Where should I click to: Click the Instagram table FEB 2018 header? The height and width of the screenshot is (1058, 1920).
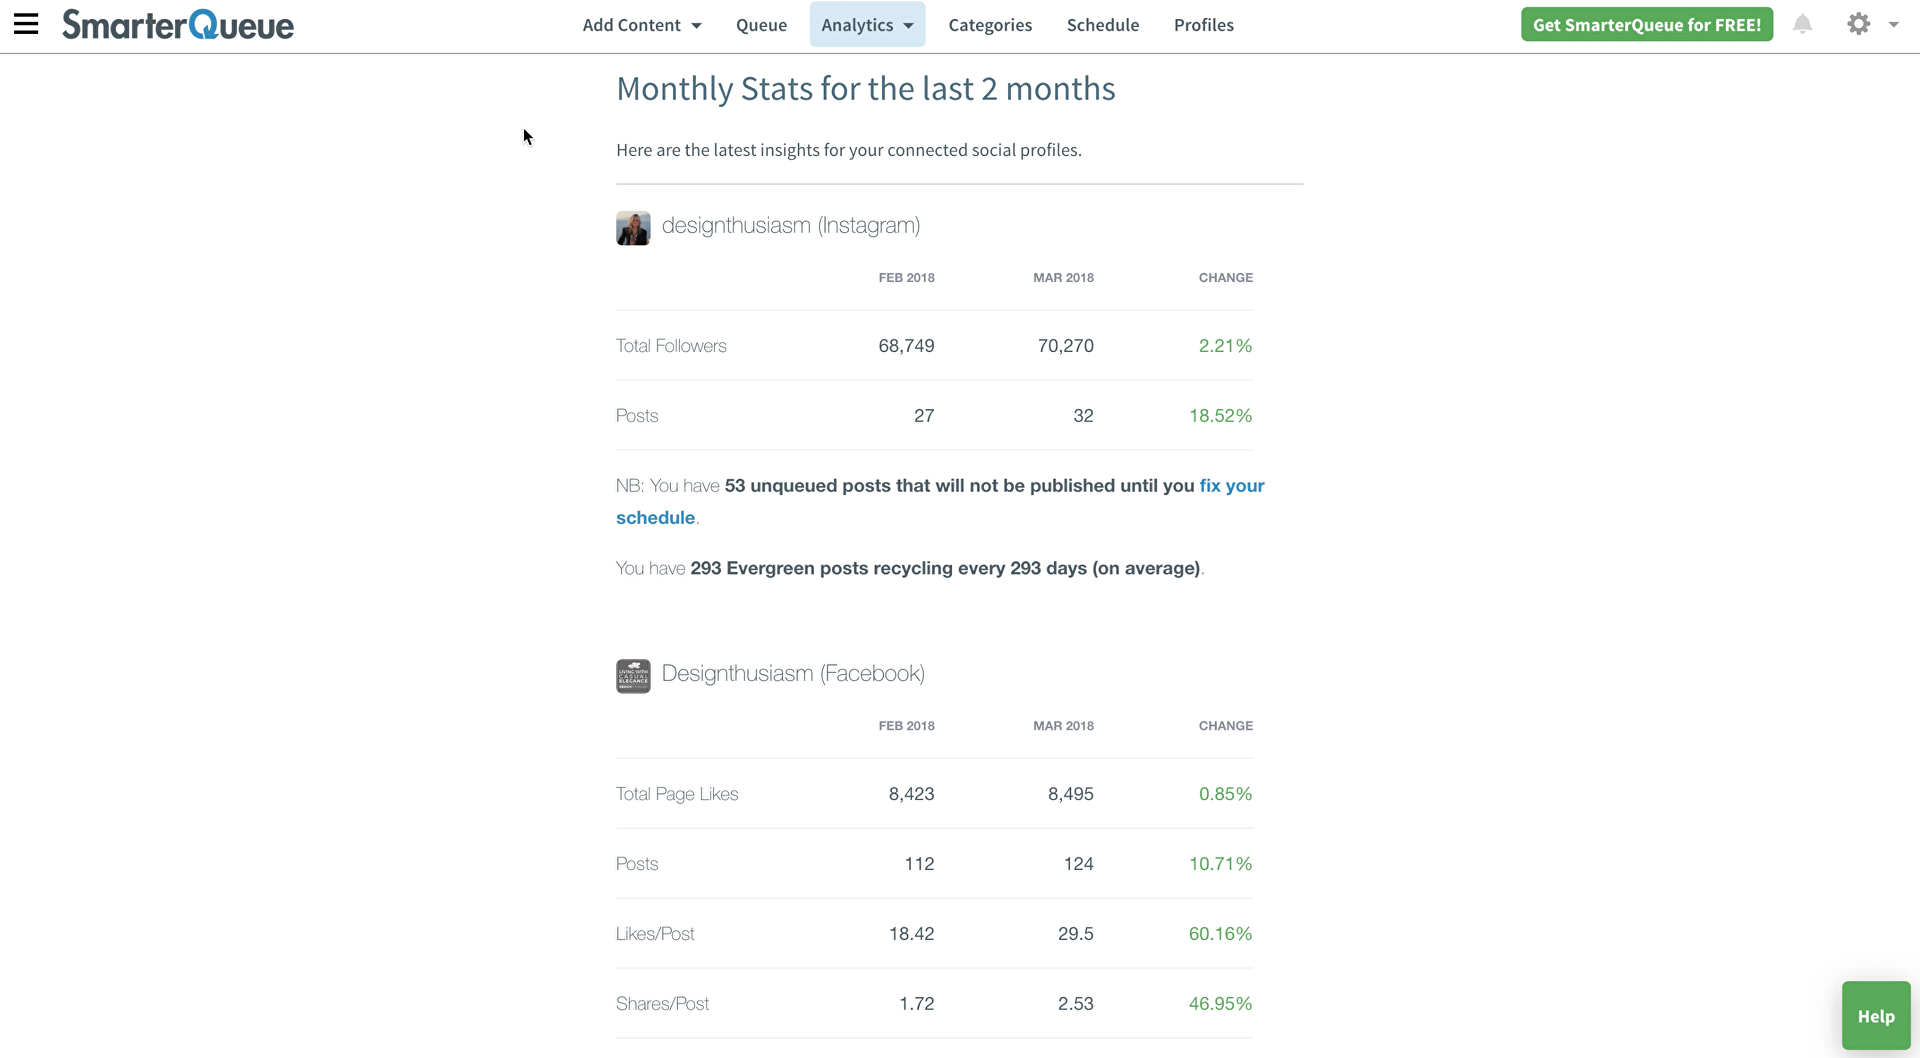coord(906,278)
